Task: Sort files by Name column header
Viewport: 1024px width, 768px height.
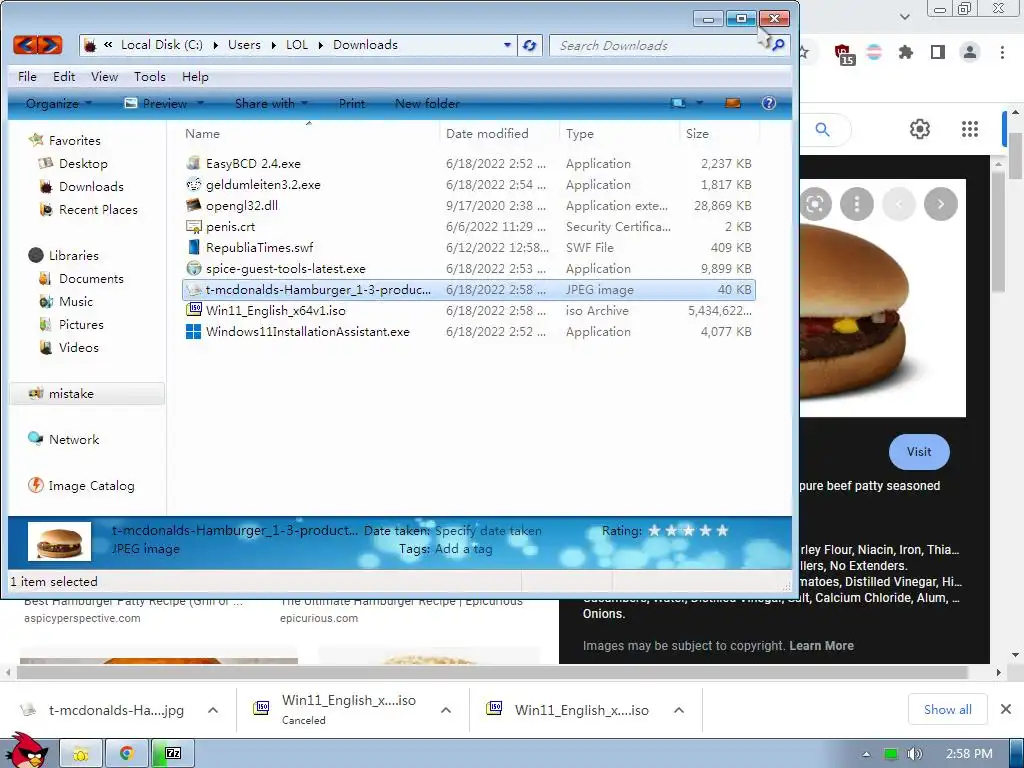Action: pos(309,134)
